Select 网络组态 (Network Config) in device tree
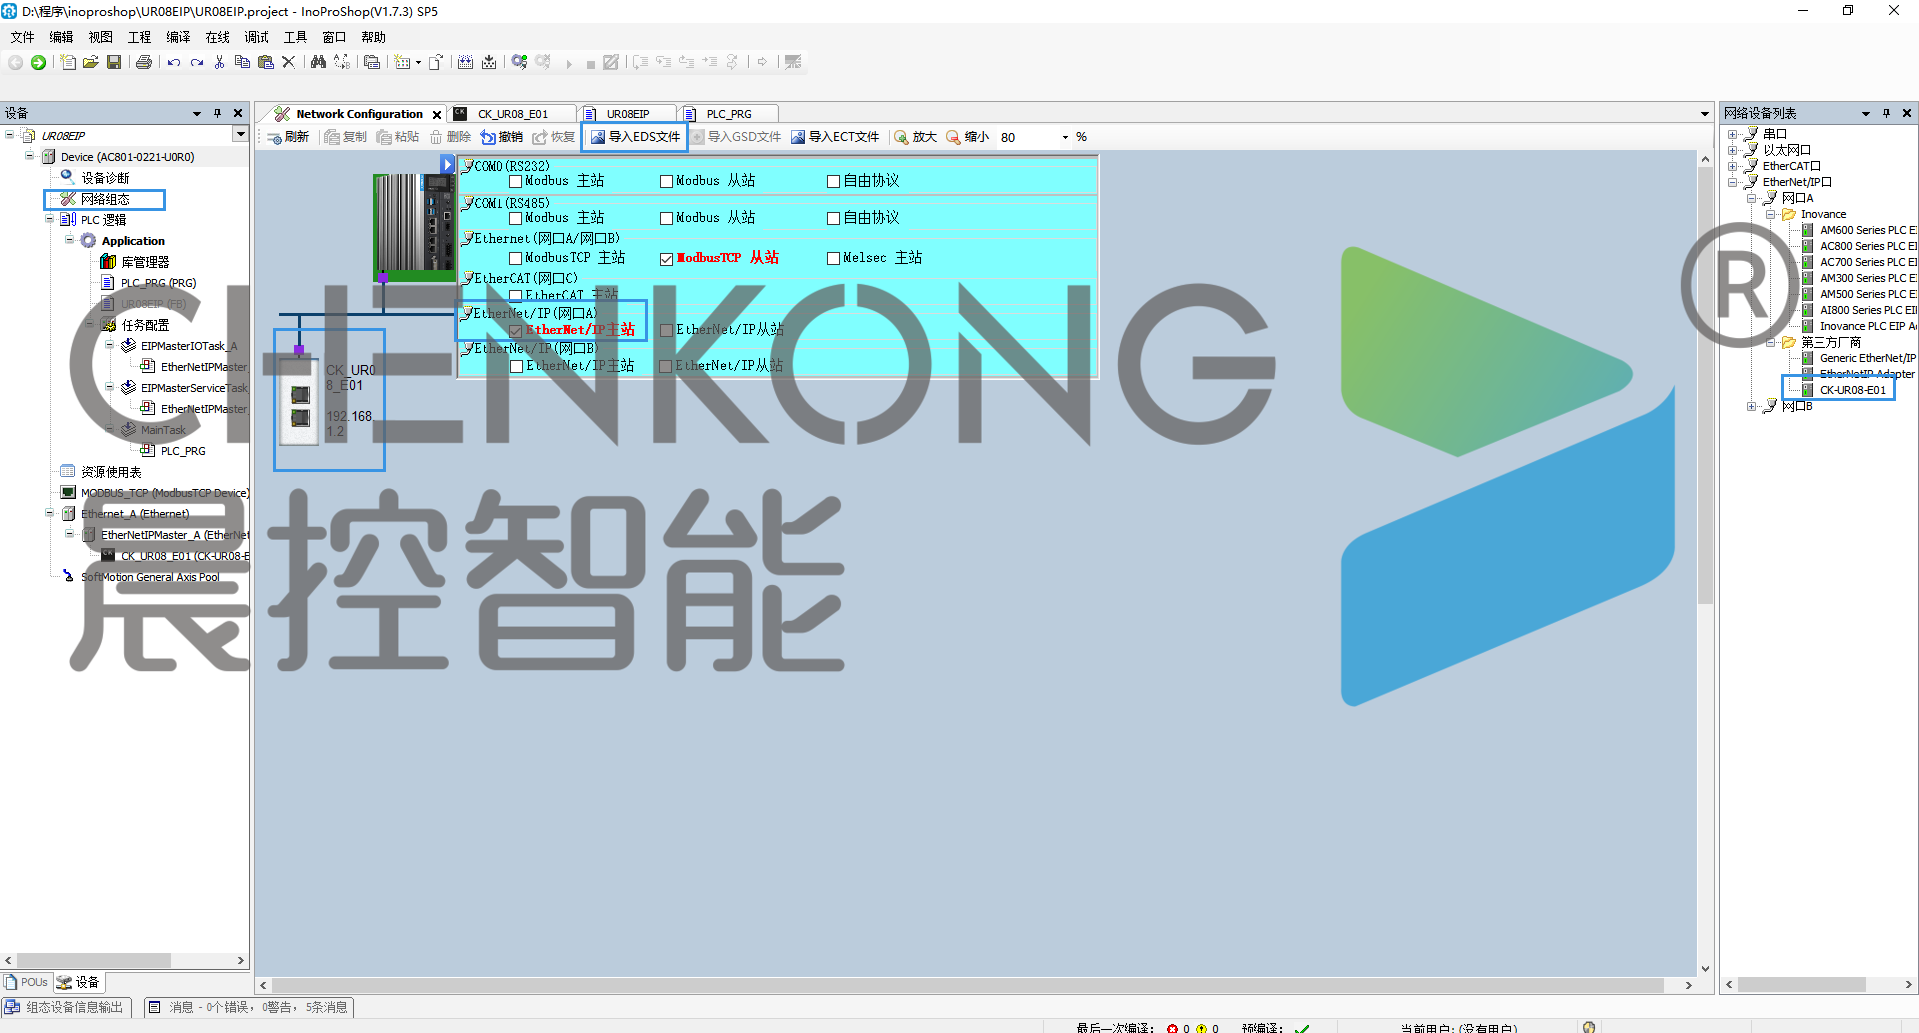Screen dimensions: 1919x1033 pos(105,199)
